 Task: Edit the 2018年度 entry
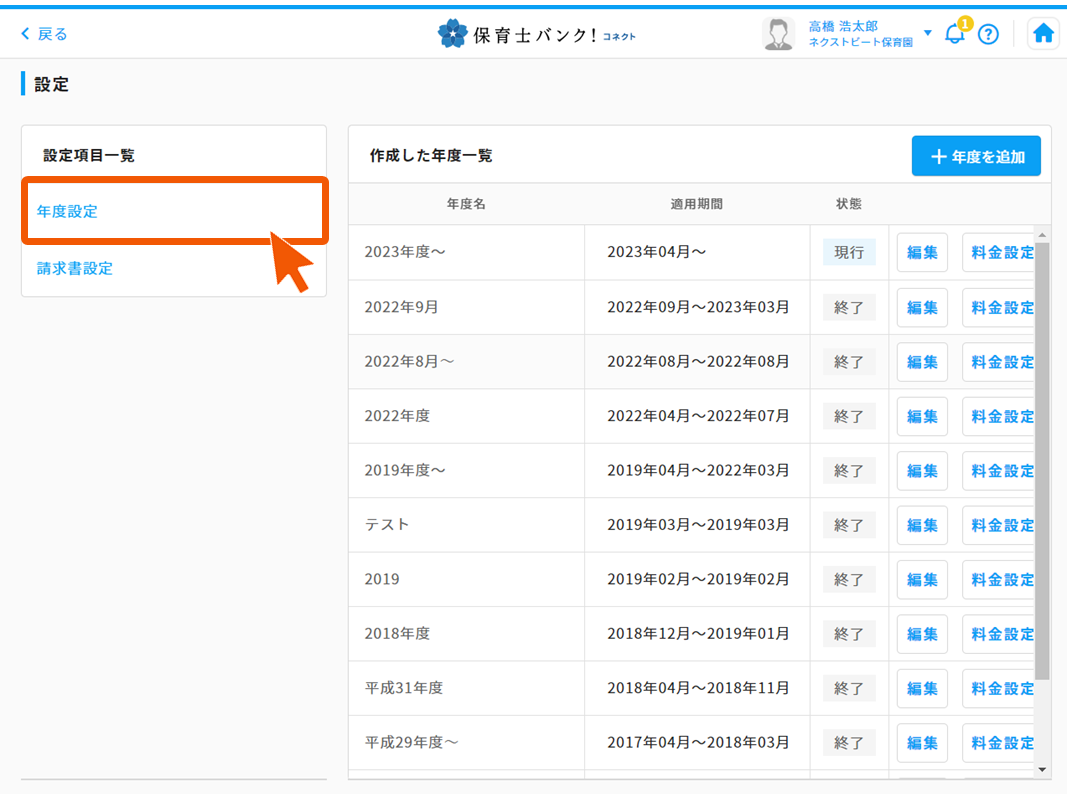point(921,633)
